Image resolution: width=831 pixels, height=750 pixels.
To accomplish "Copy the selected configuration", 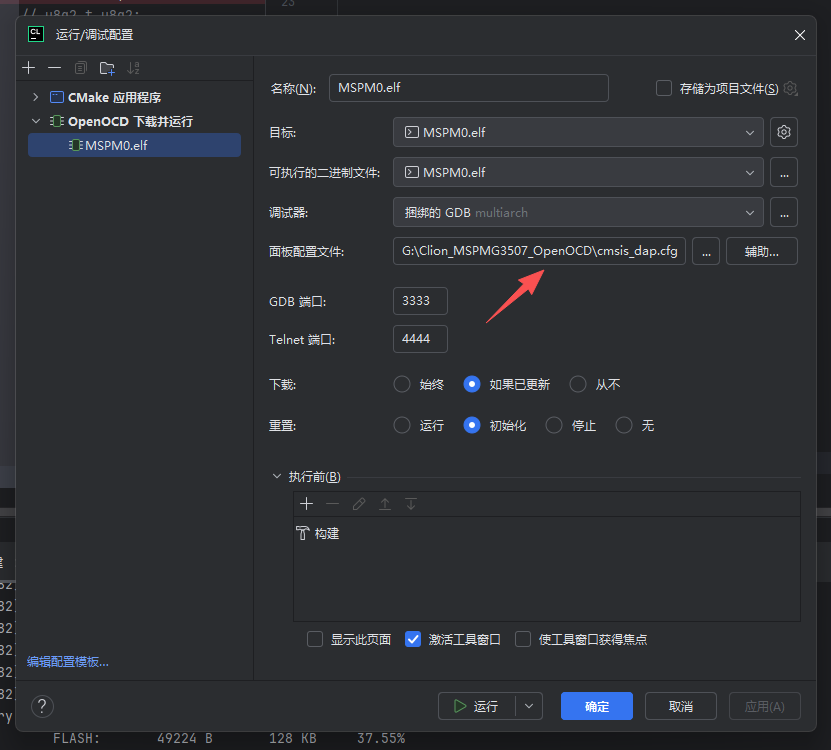I will click(81, 68).
